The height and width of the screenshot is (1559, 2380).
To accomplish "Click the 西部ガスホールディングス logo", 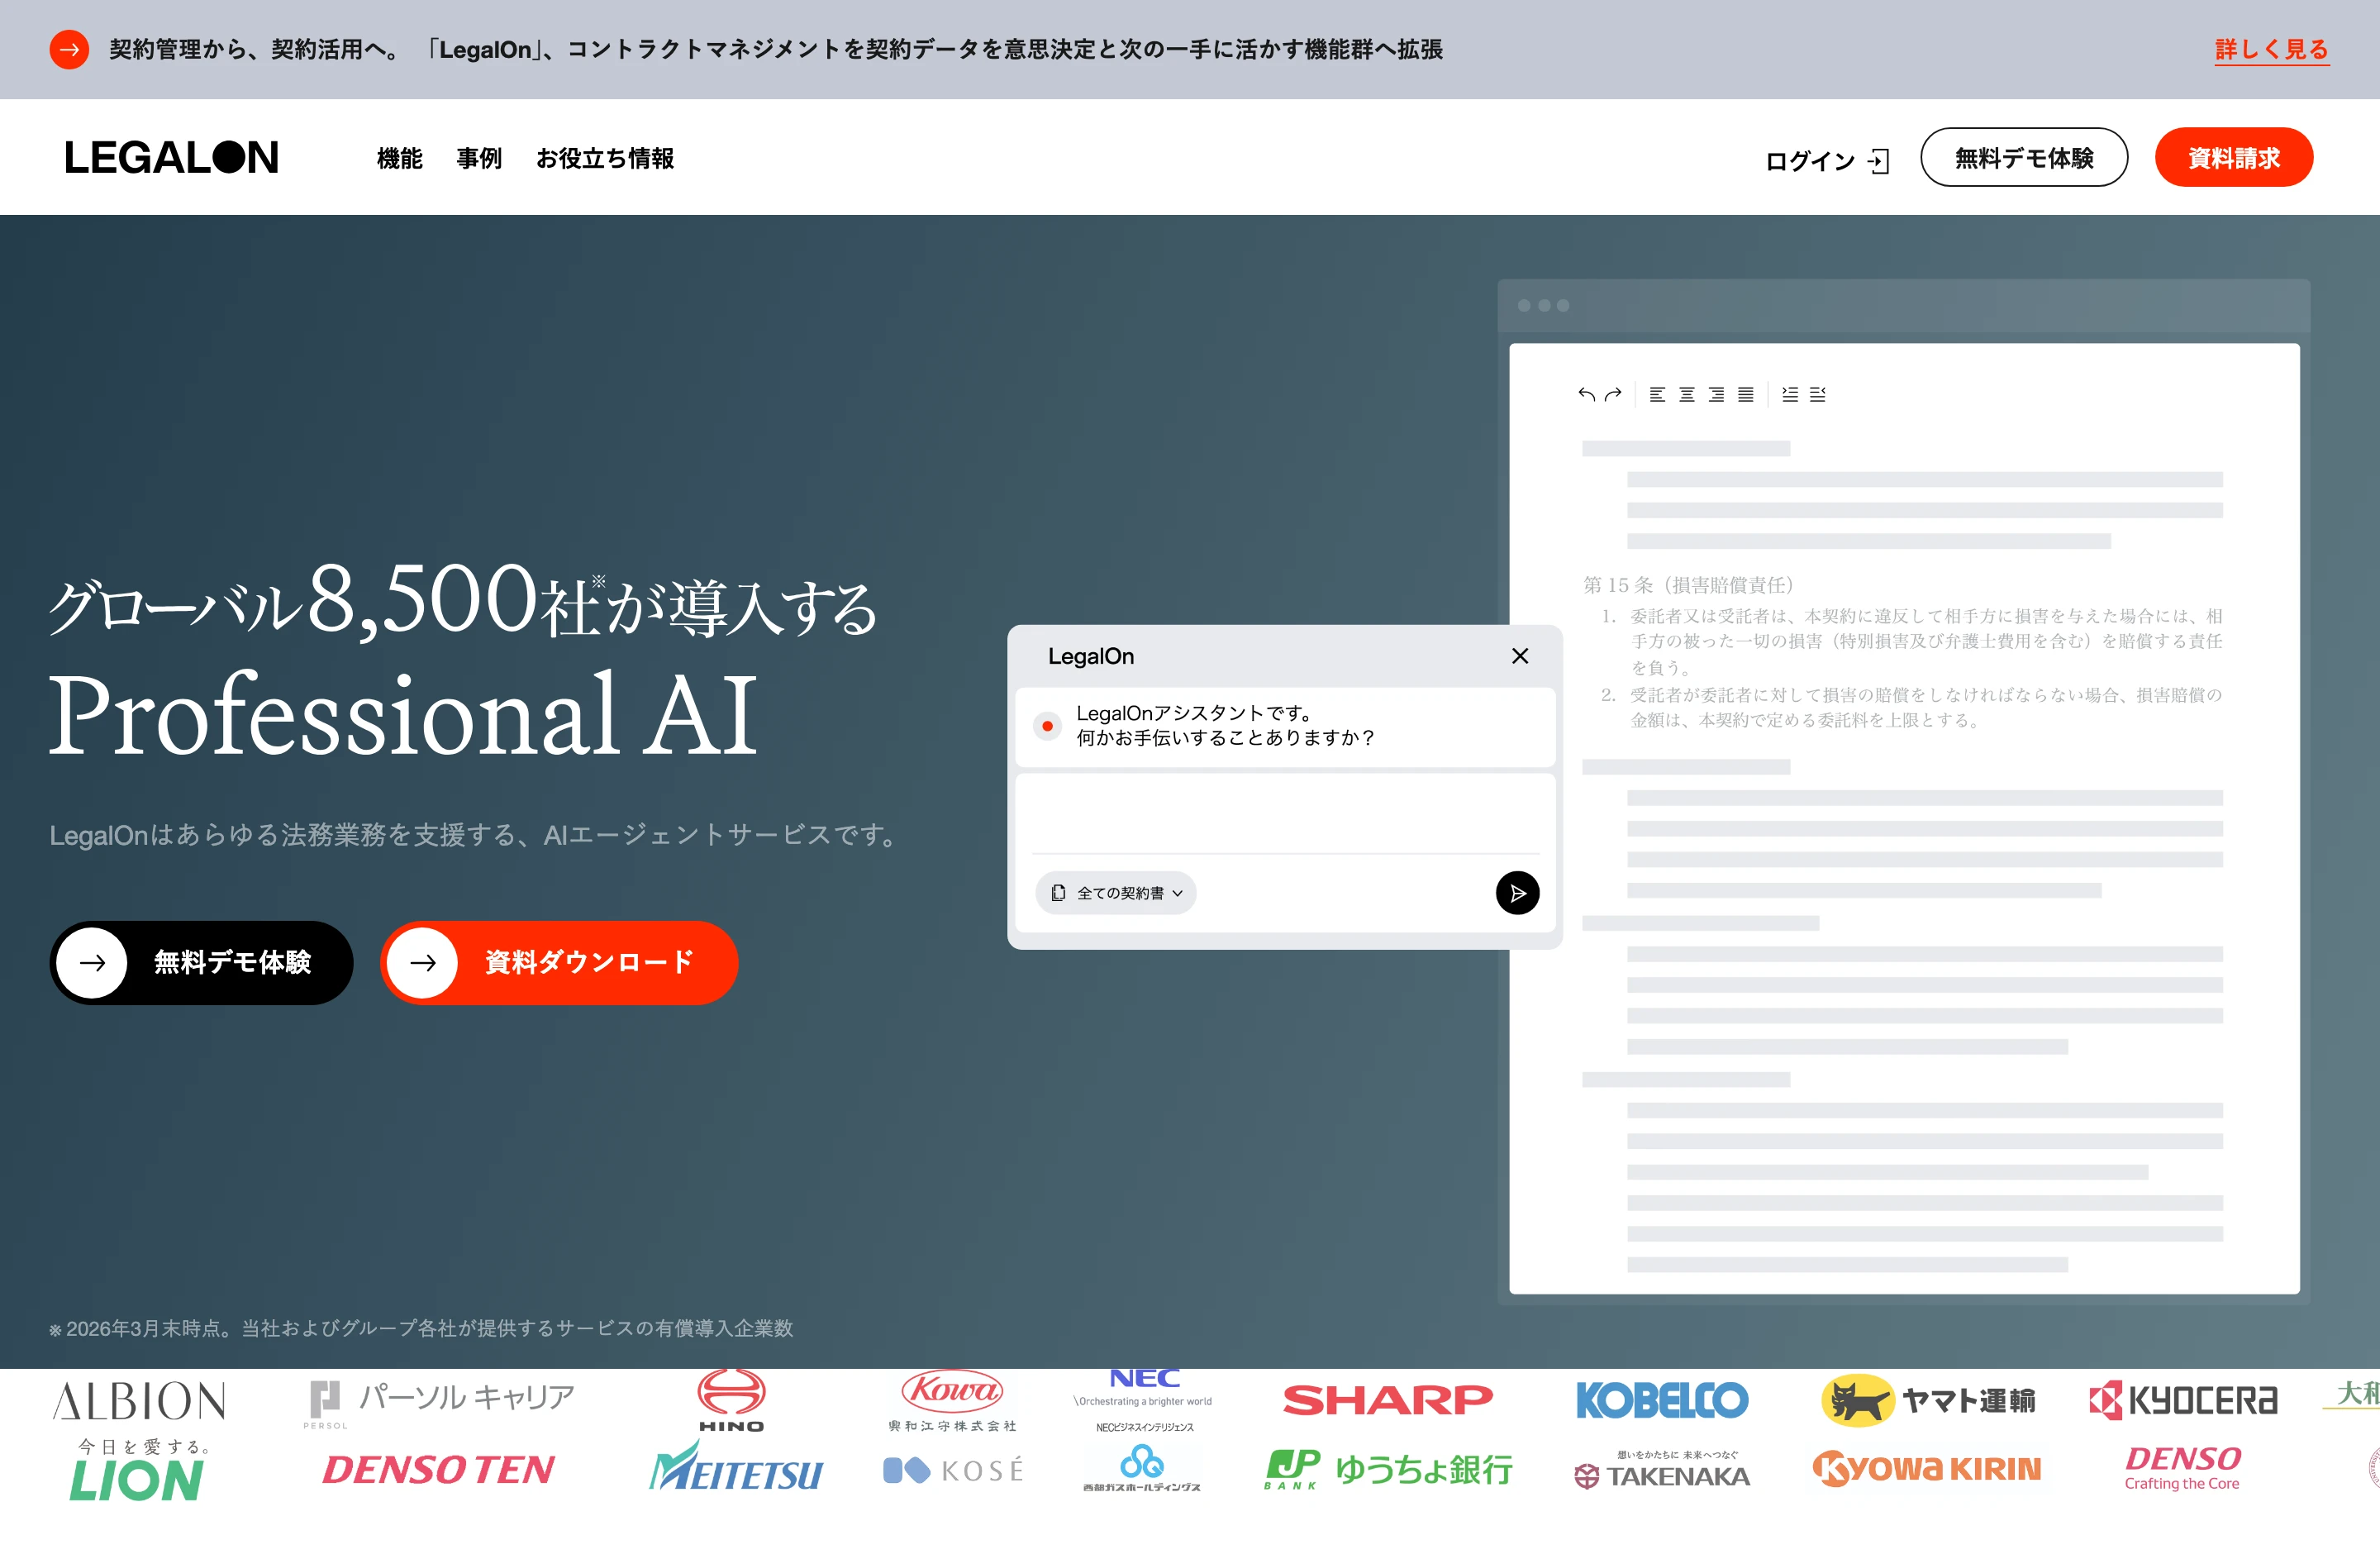I will (x=1142, y=1469).
